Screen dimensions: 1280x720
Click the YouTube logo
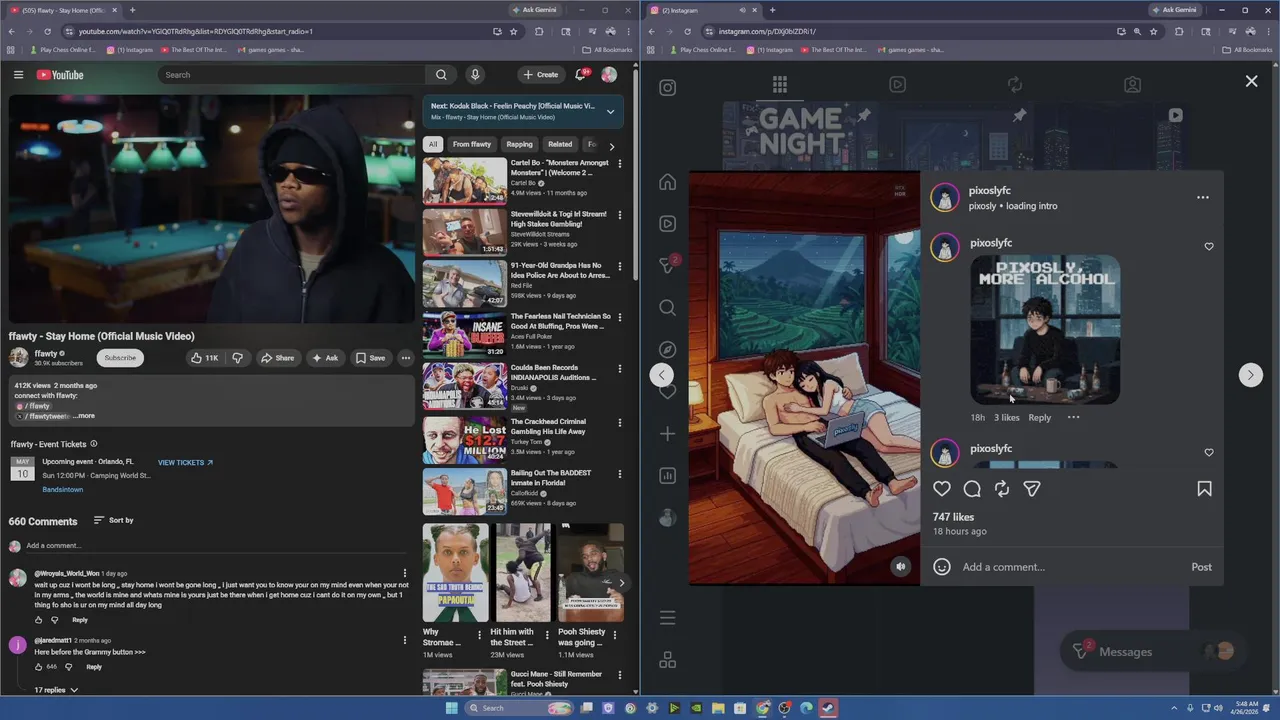(x=60, y=75)
